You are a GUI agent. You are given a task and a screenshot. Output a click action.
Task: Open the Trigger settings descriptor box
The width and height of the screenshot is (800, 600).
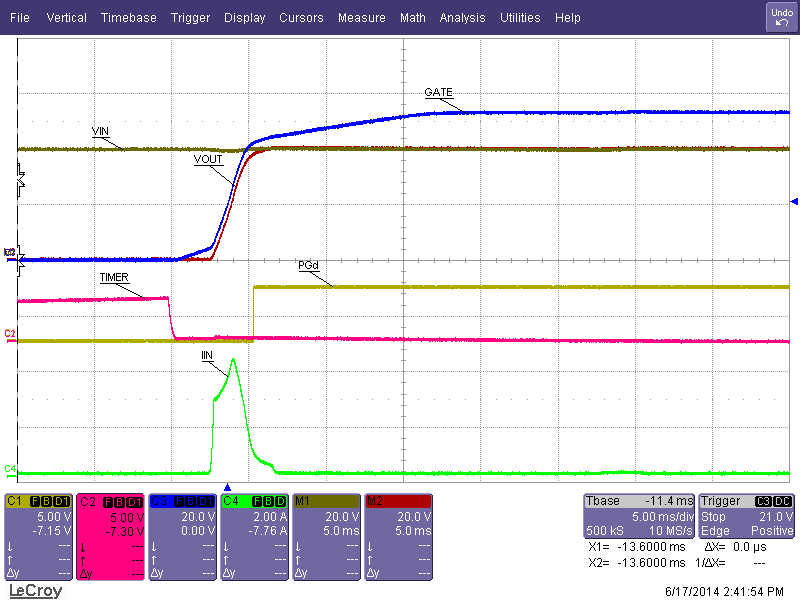click(747, 517)
